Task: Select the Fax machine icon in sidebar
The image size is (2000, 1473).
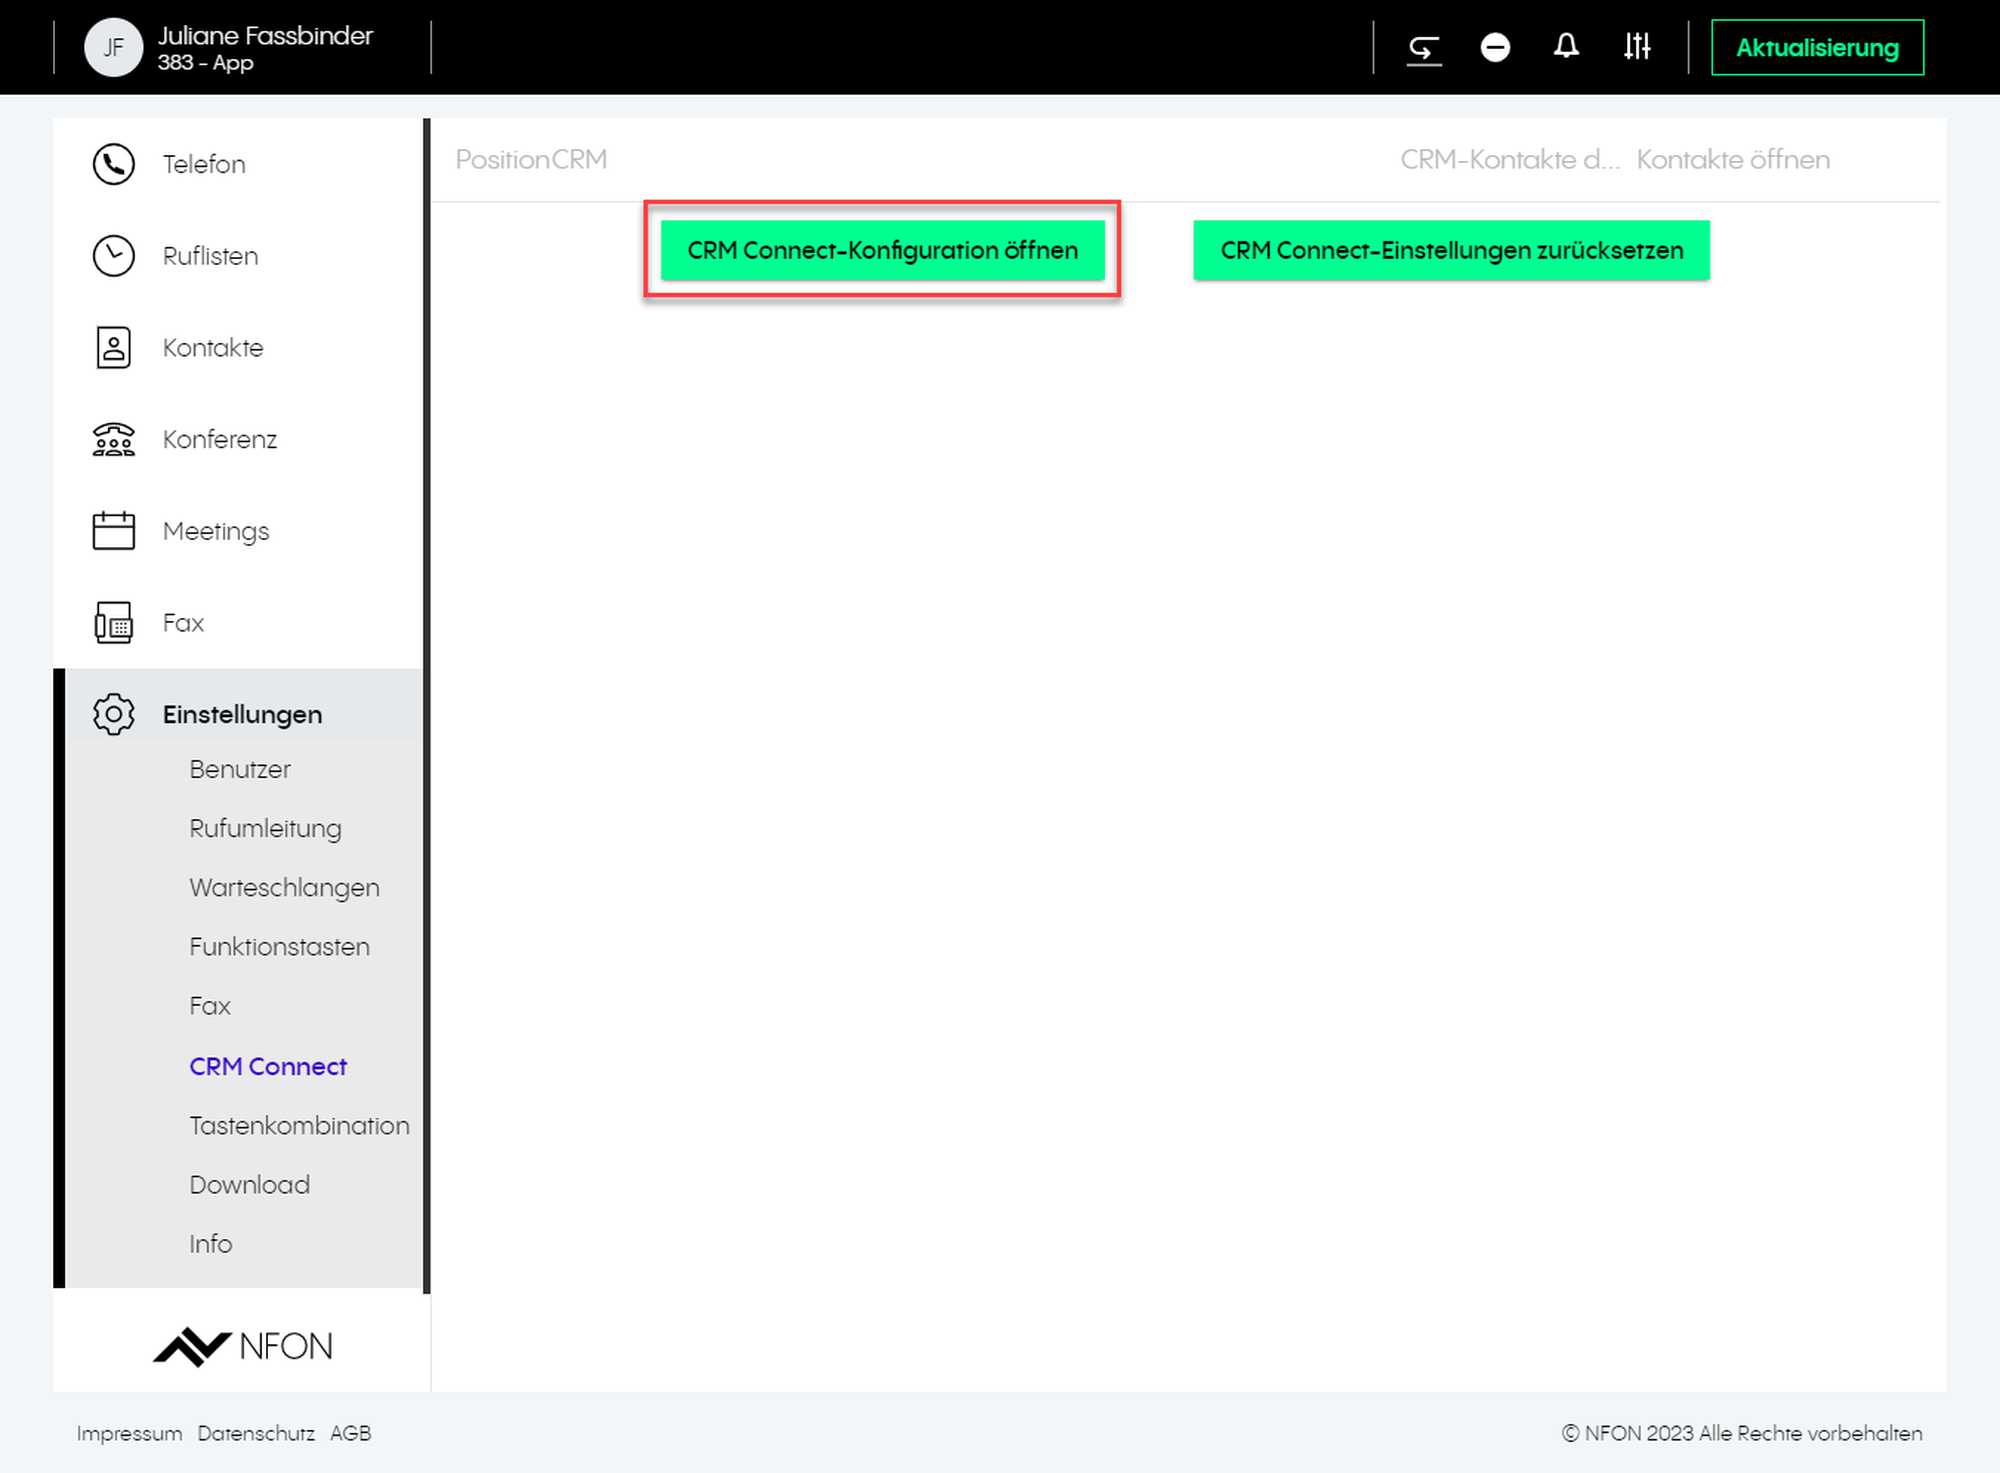Action: (x=114, y=623)
